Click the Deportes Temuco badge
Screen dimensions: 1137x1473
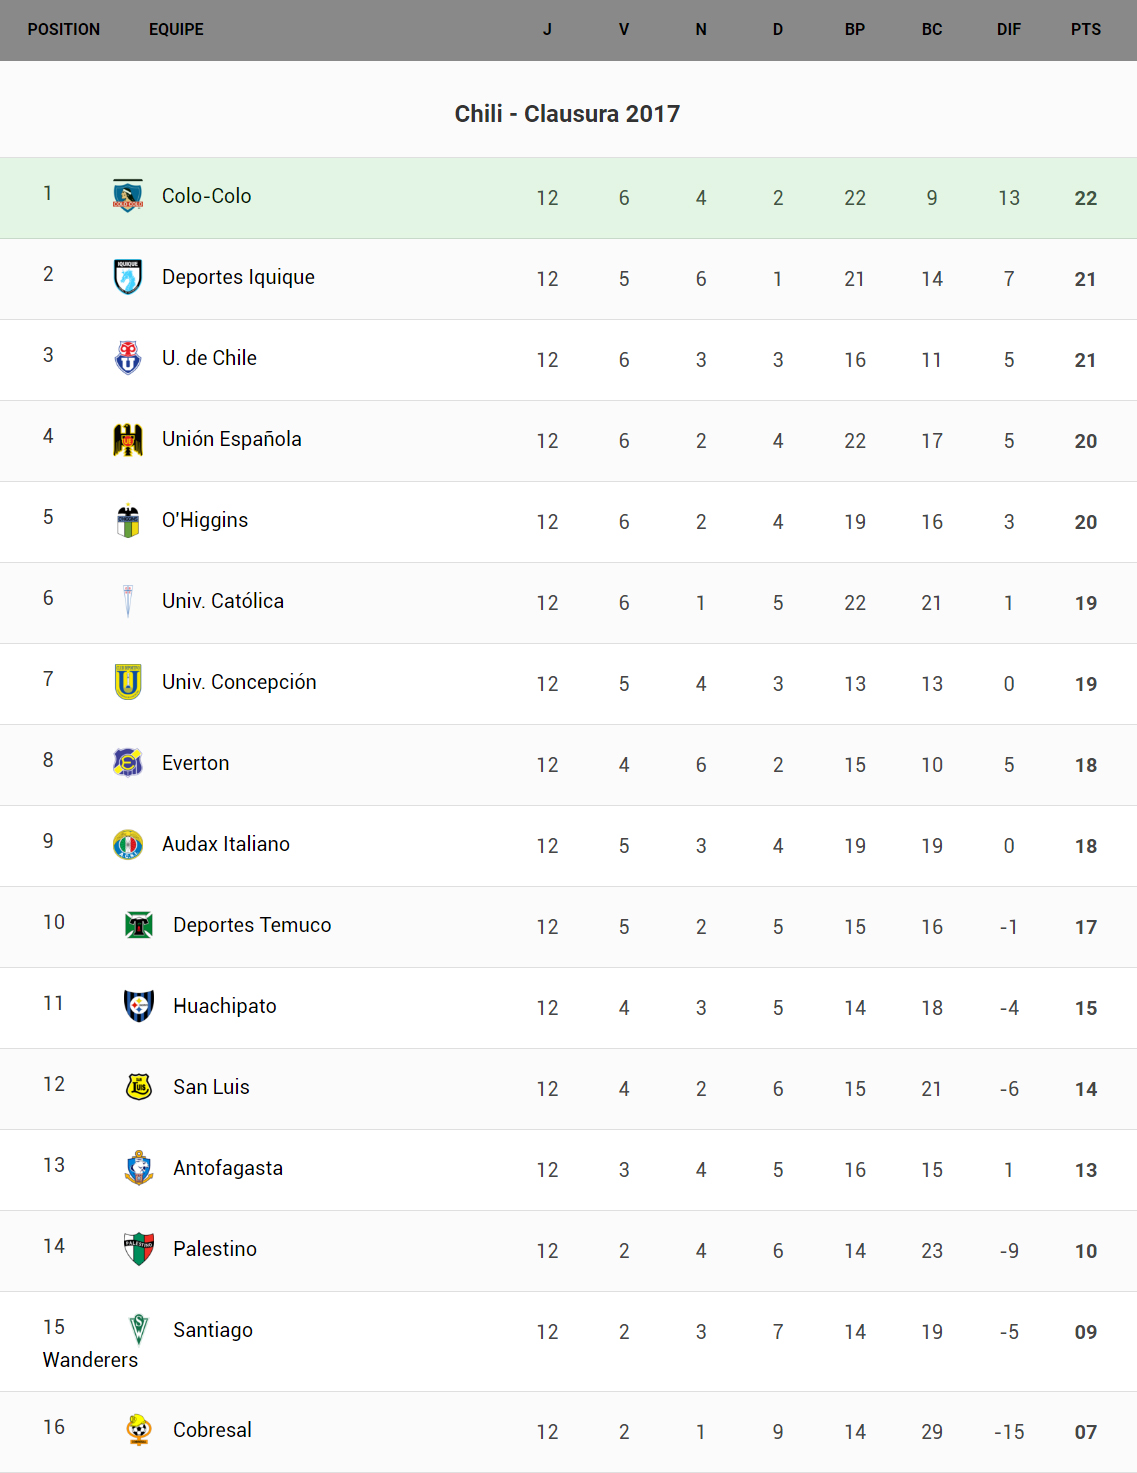(x=139, y=925)
